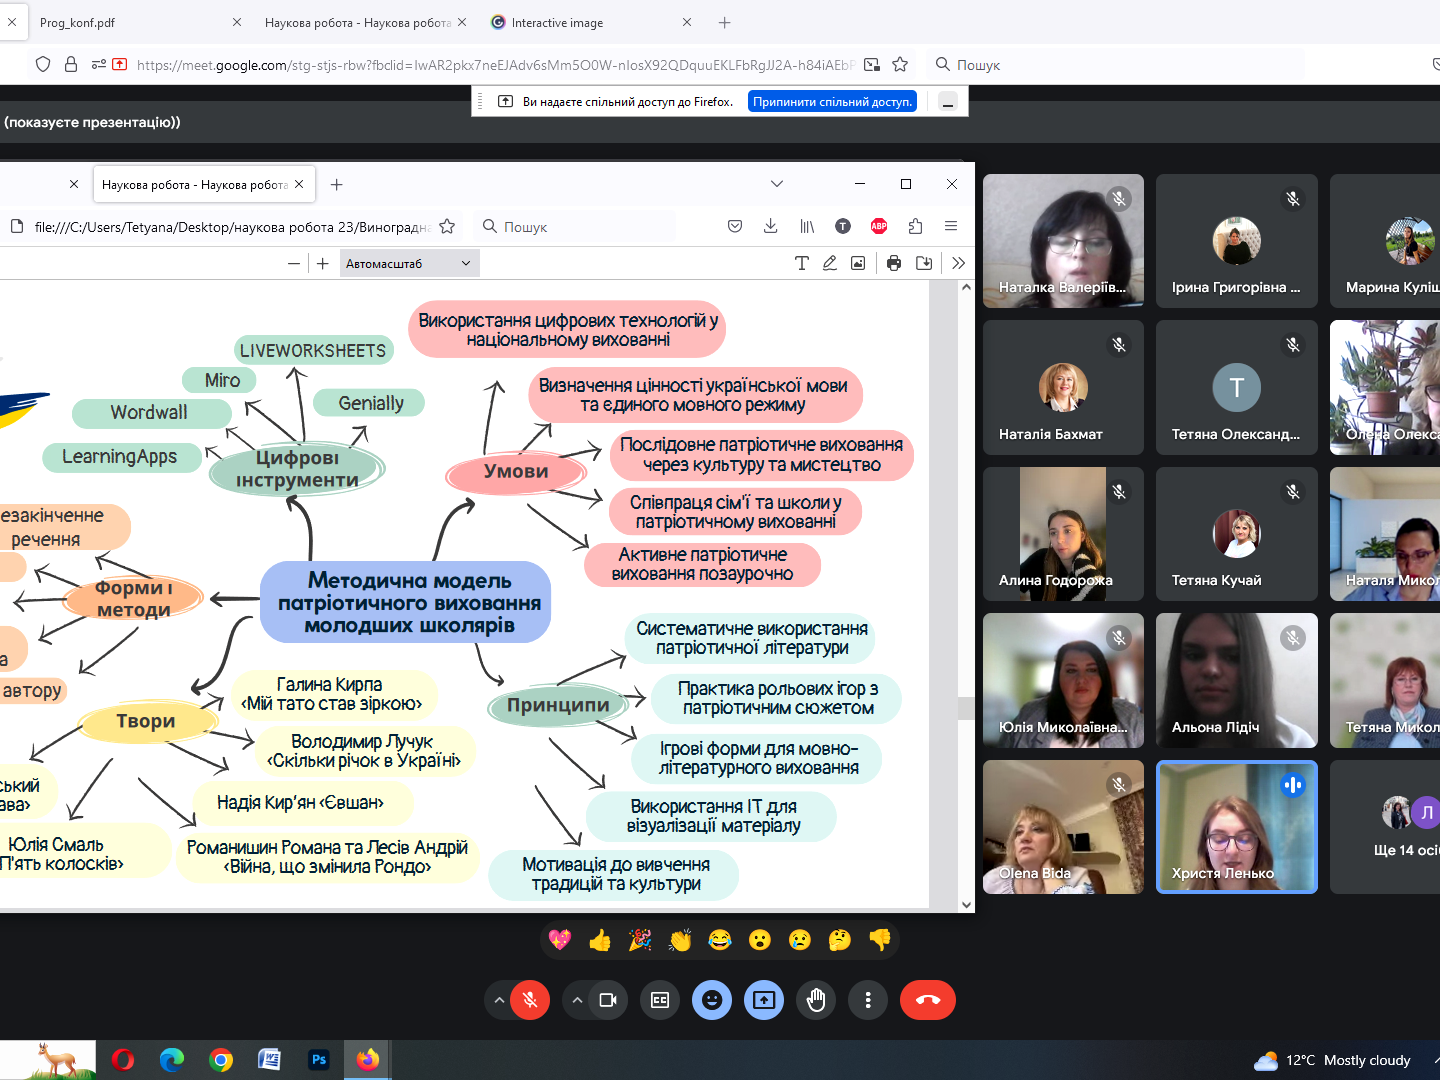Turn on closed captions
Image resolution: width=1440 pixels, height=1080 pixels.
[x=660, y=1000]
